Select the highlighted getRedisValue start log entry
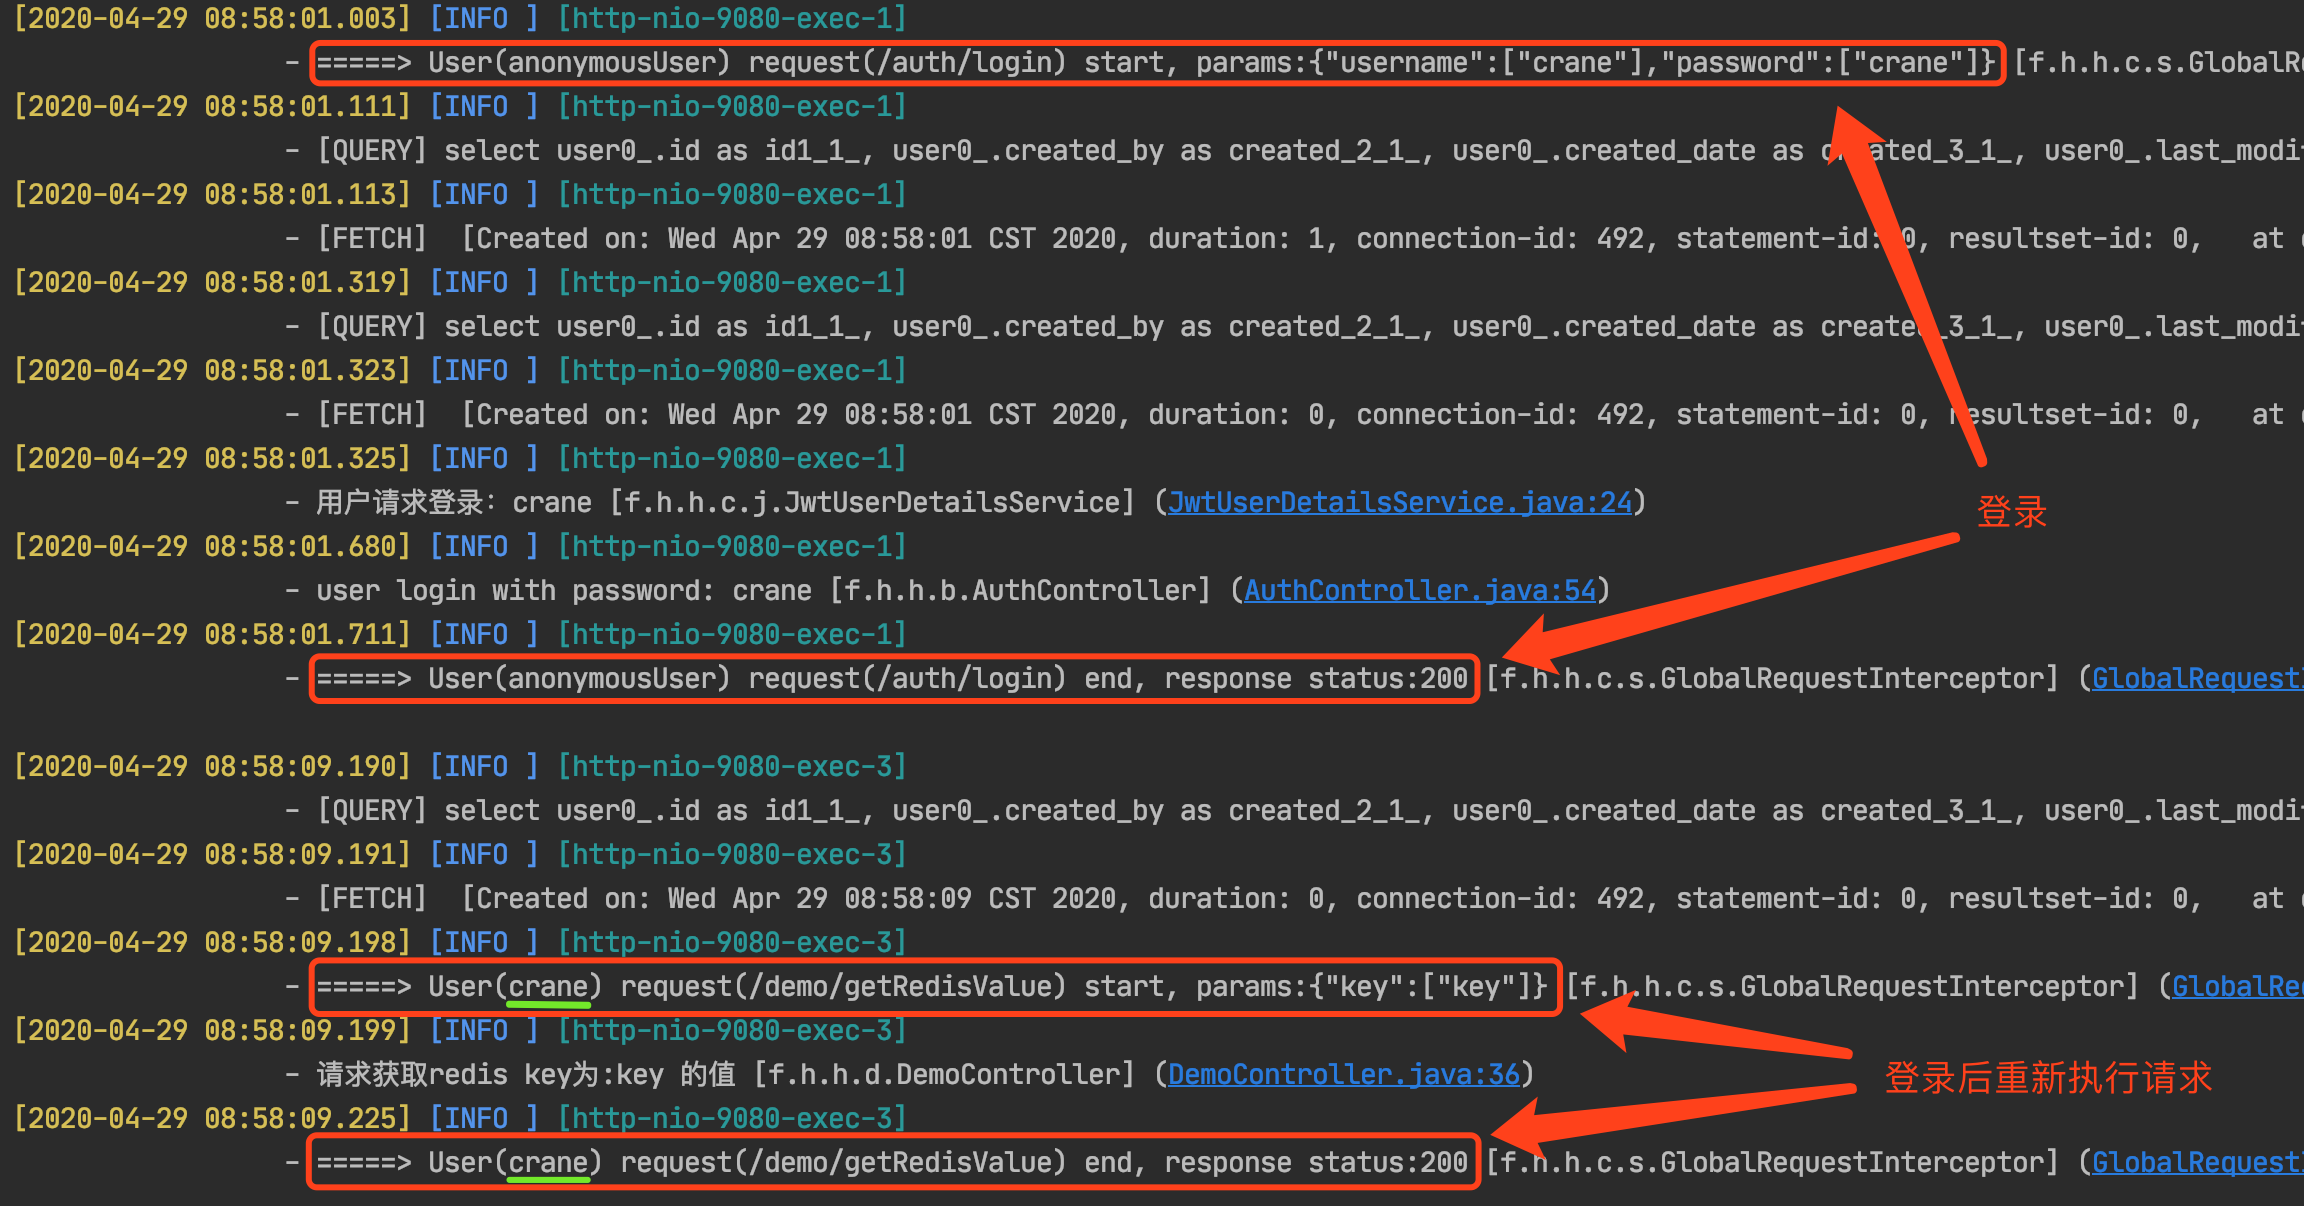This screenshot has height=1206, width=2304. [x=930, y=985]
